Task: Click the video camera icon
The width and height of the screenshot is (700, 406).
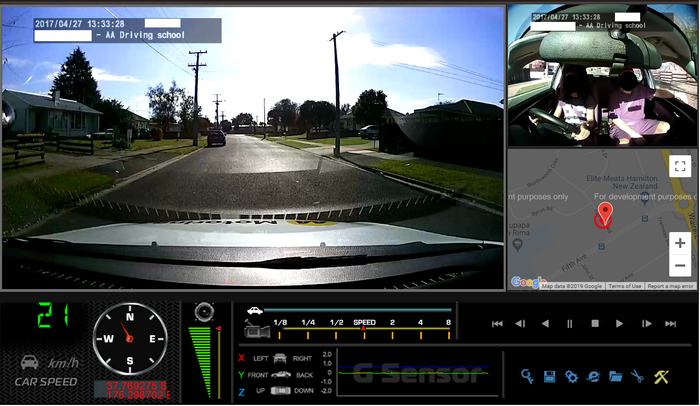Action: pyautogui.click(x=257, y=330)
